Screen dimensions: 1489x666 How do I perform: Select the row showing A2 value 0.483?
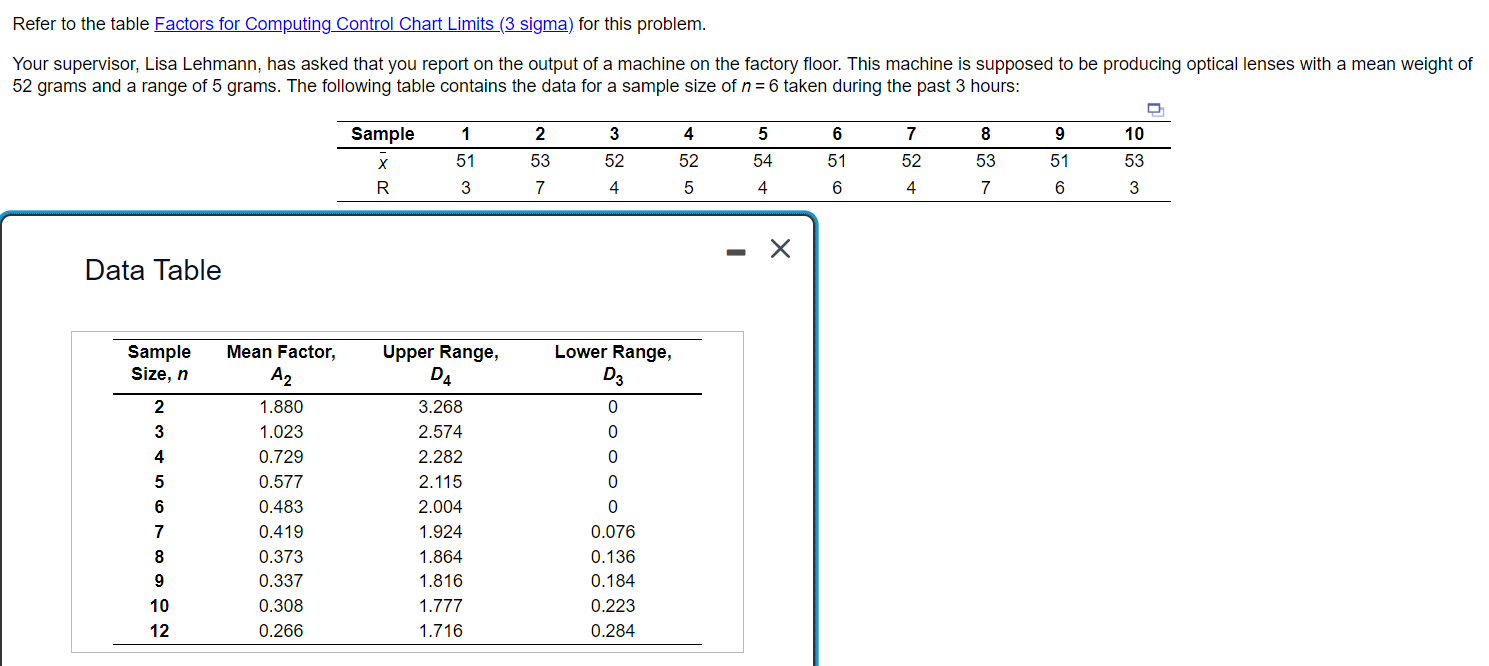(x=281, y=506)
